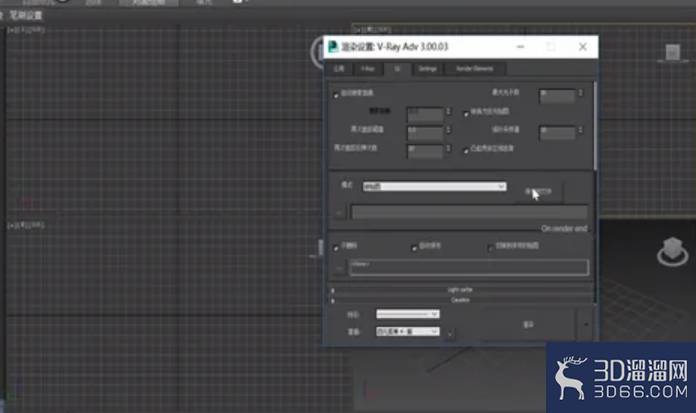
Task: Click the lower-left viewport label
Action: coord(26,225)
